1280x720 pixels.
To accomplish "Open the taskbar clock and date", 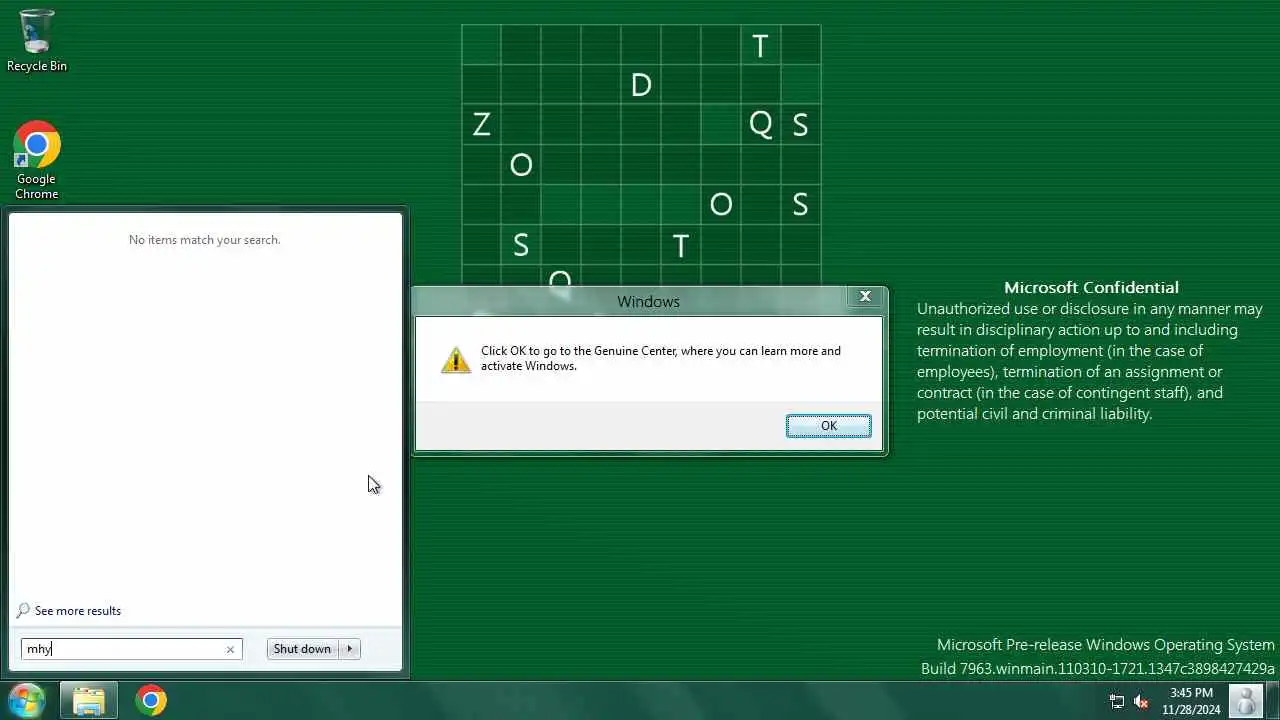I will click(x=1191, y=701).
